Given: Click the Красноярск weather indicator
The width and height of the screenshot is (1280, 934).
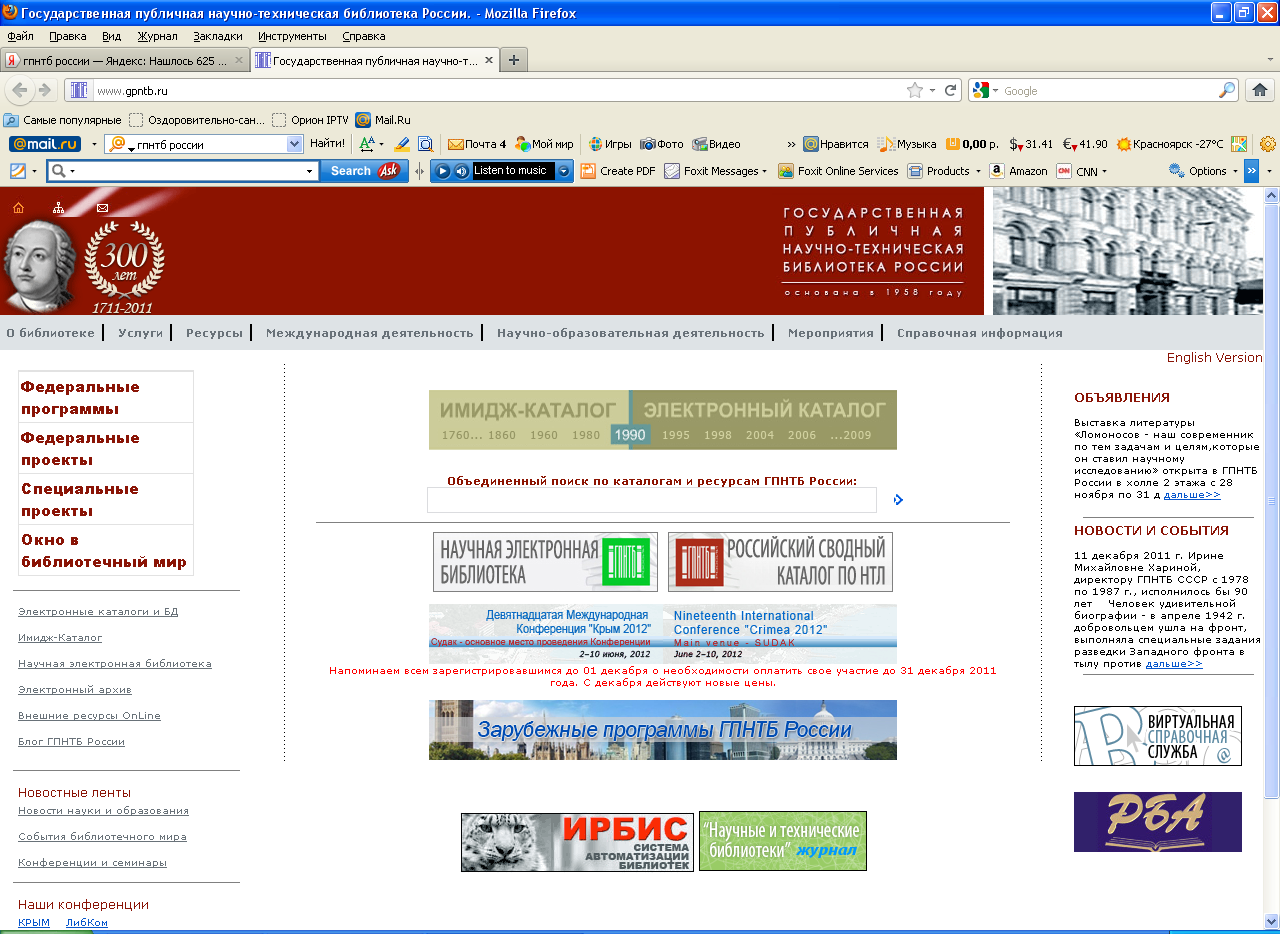Looking at the screenshot, I should [1170, 144].
